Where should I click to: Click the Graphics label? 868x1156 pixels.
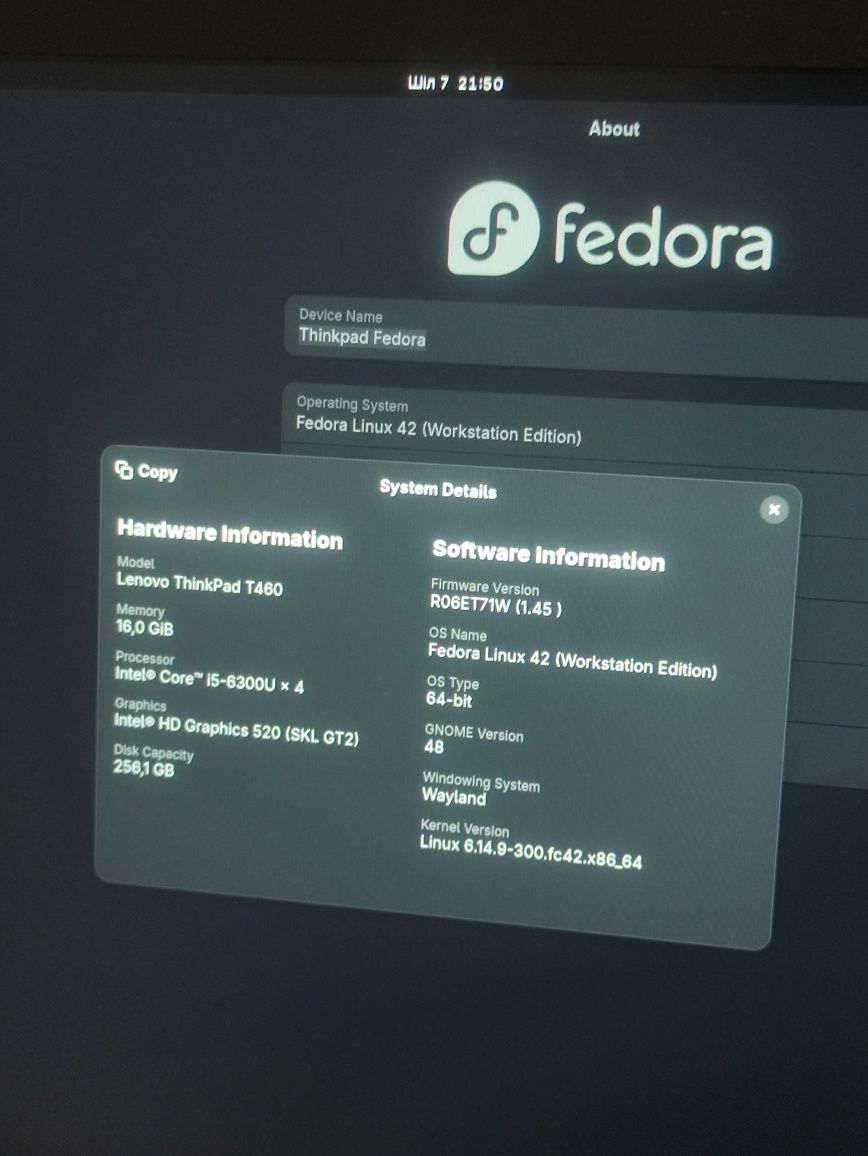point(140,704)
